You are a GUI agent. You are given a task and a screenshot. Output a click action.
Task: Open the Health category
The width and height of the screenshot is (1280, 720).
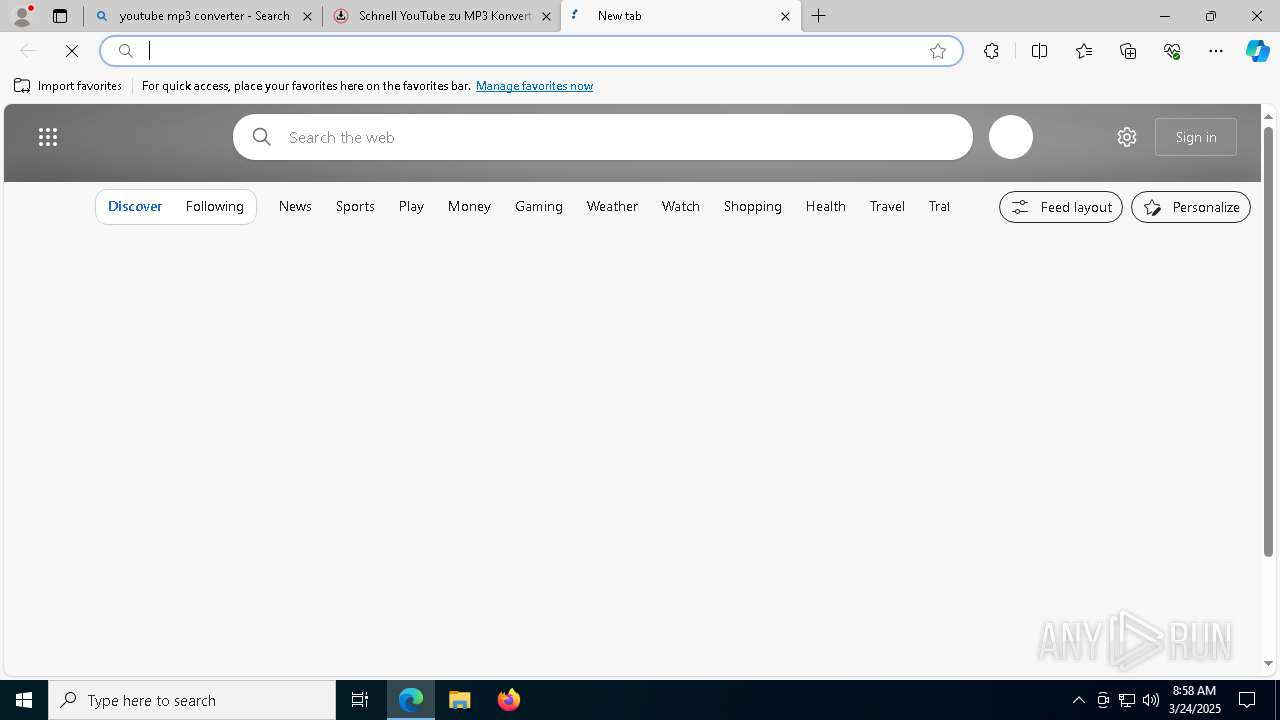pyautogui.click(x=826, y=206)
